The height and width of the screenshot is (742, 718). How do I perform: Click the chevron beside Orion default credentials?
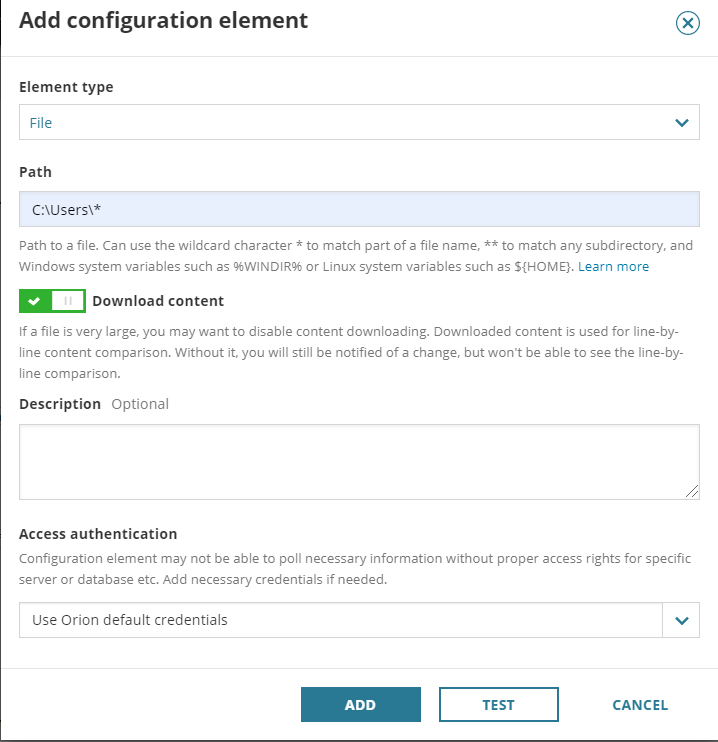click(681, 620)
